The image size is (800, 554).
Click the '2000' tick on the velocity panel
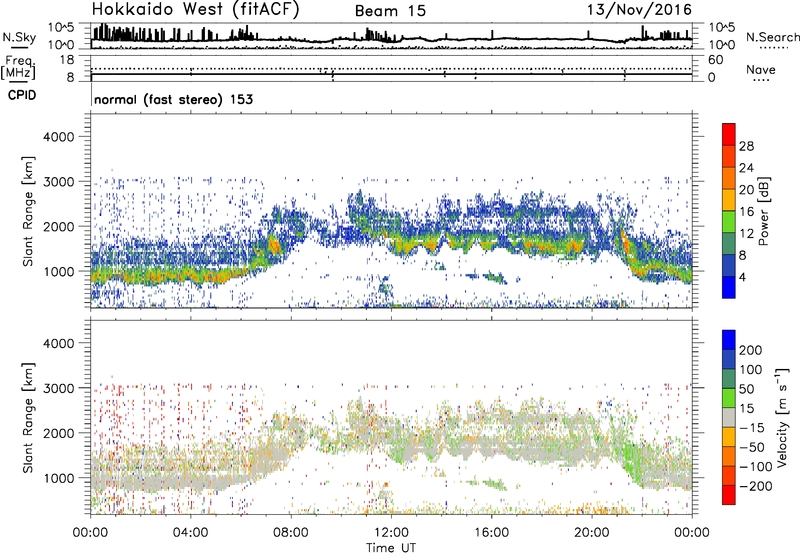tap(59, 433)
